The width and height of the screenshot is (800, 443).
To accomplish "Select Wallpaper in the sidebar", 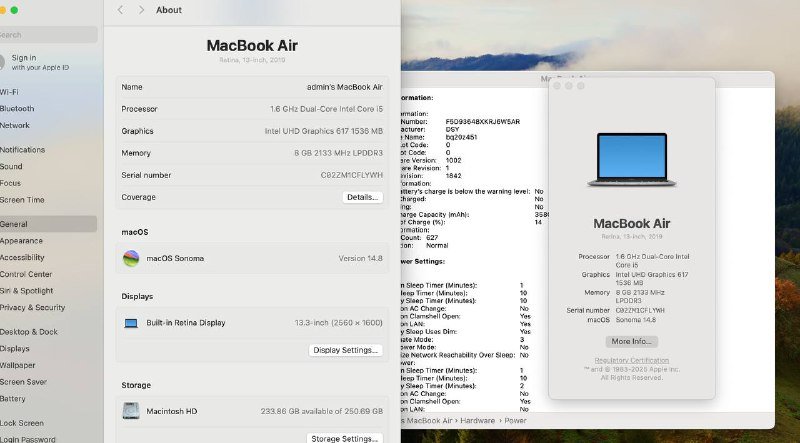I will [17, 365].
